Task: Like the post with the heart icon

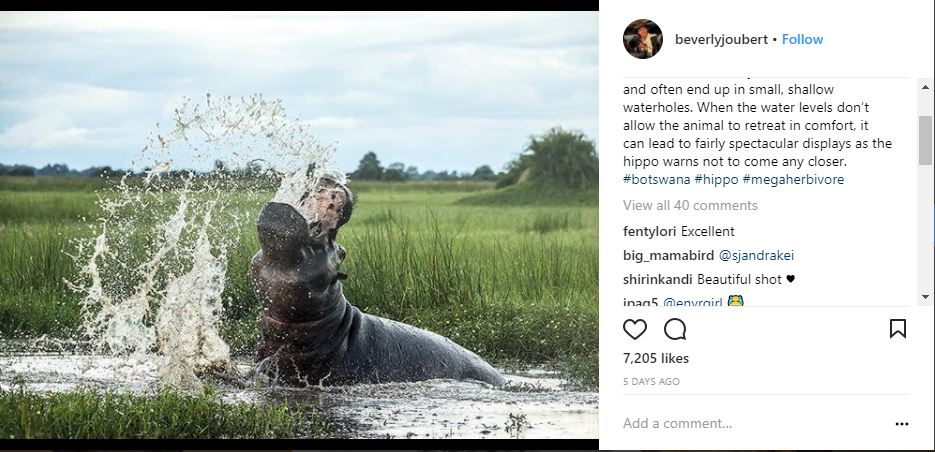Action: pyautogui.click(x=635, y=329)
